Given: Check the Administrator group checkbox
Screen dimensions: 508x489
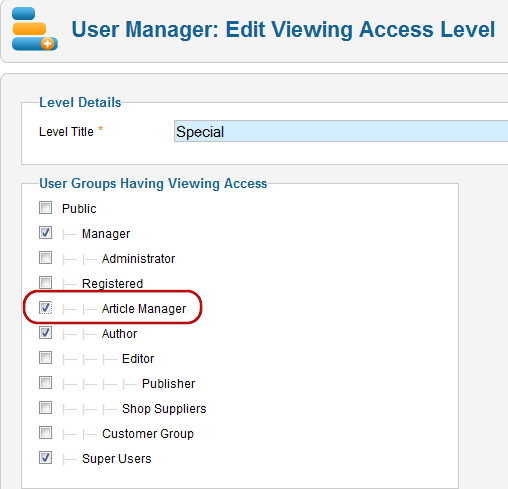Looking at the screenshot, I should click(45, 258).
